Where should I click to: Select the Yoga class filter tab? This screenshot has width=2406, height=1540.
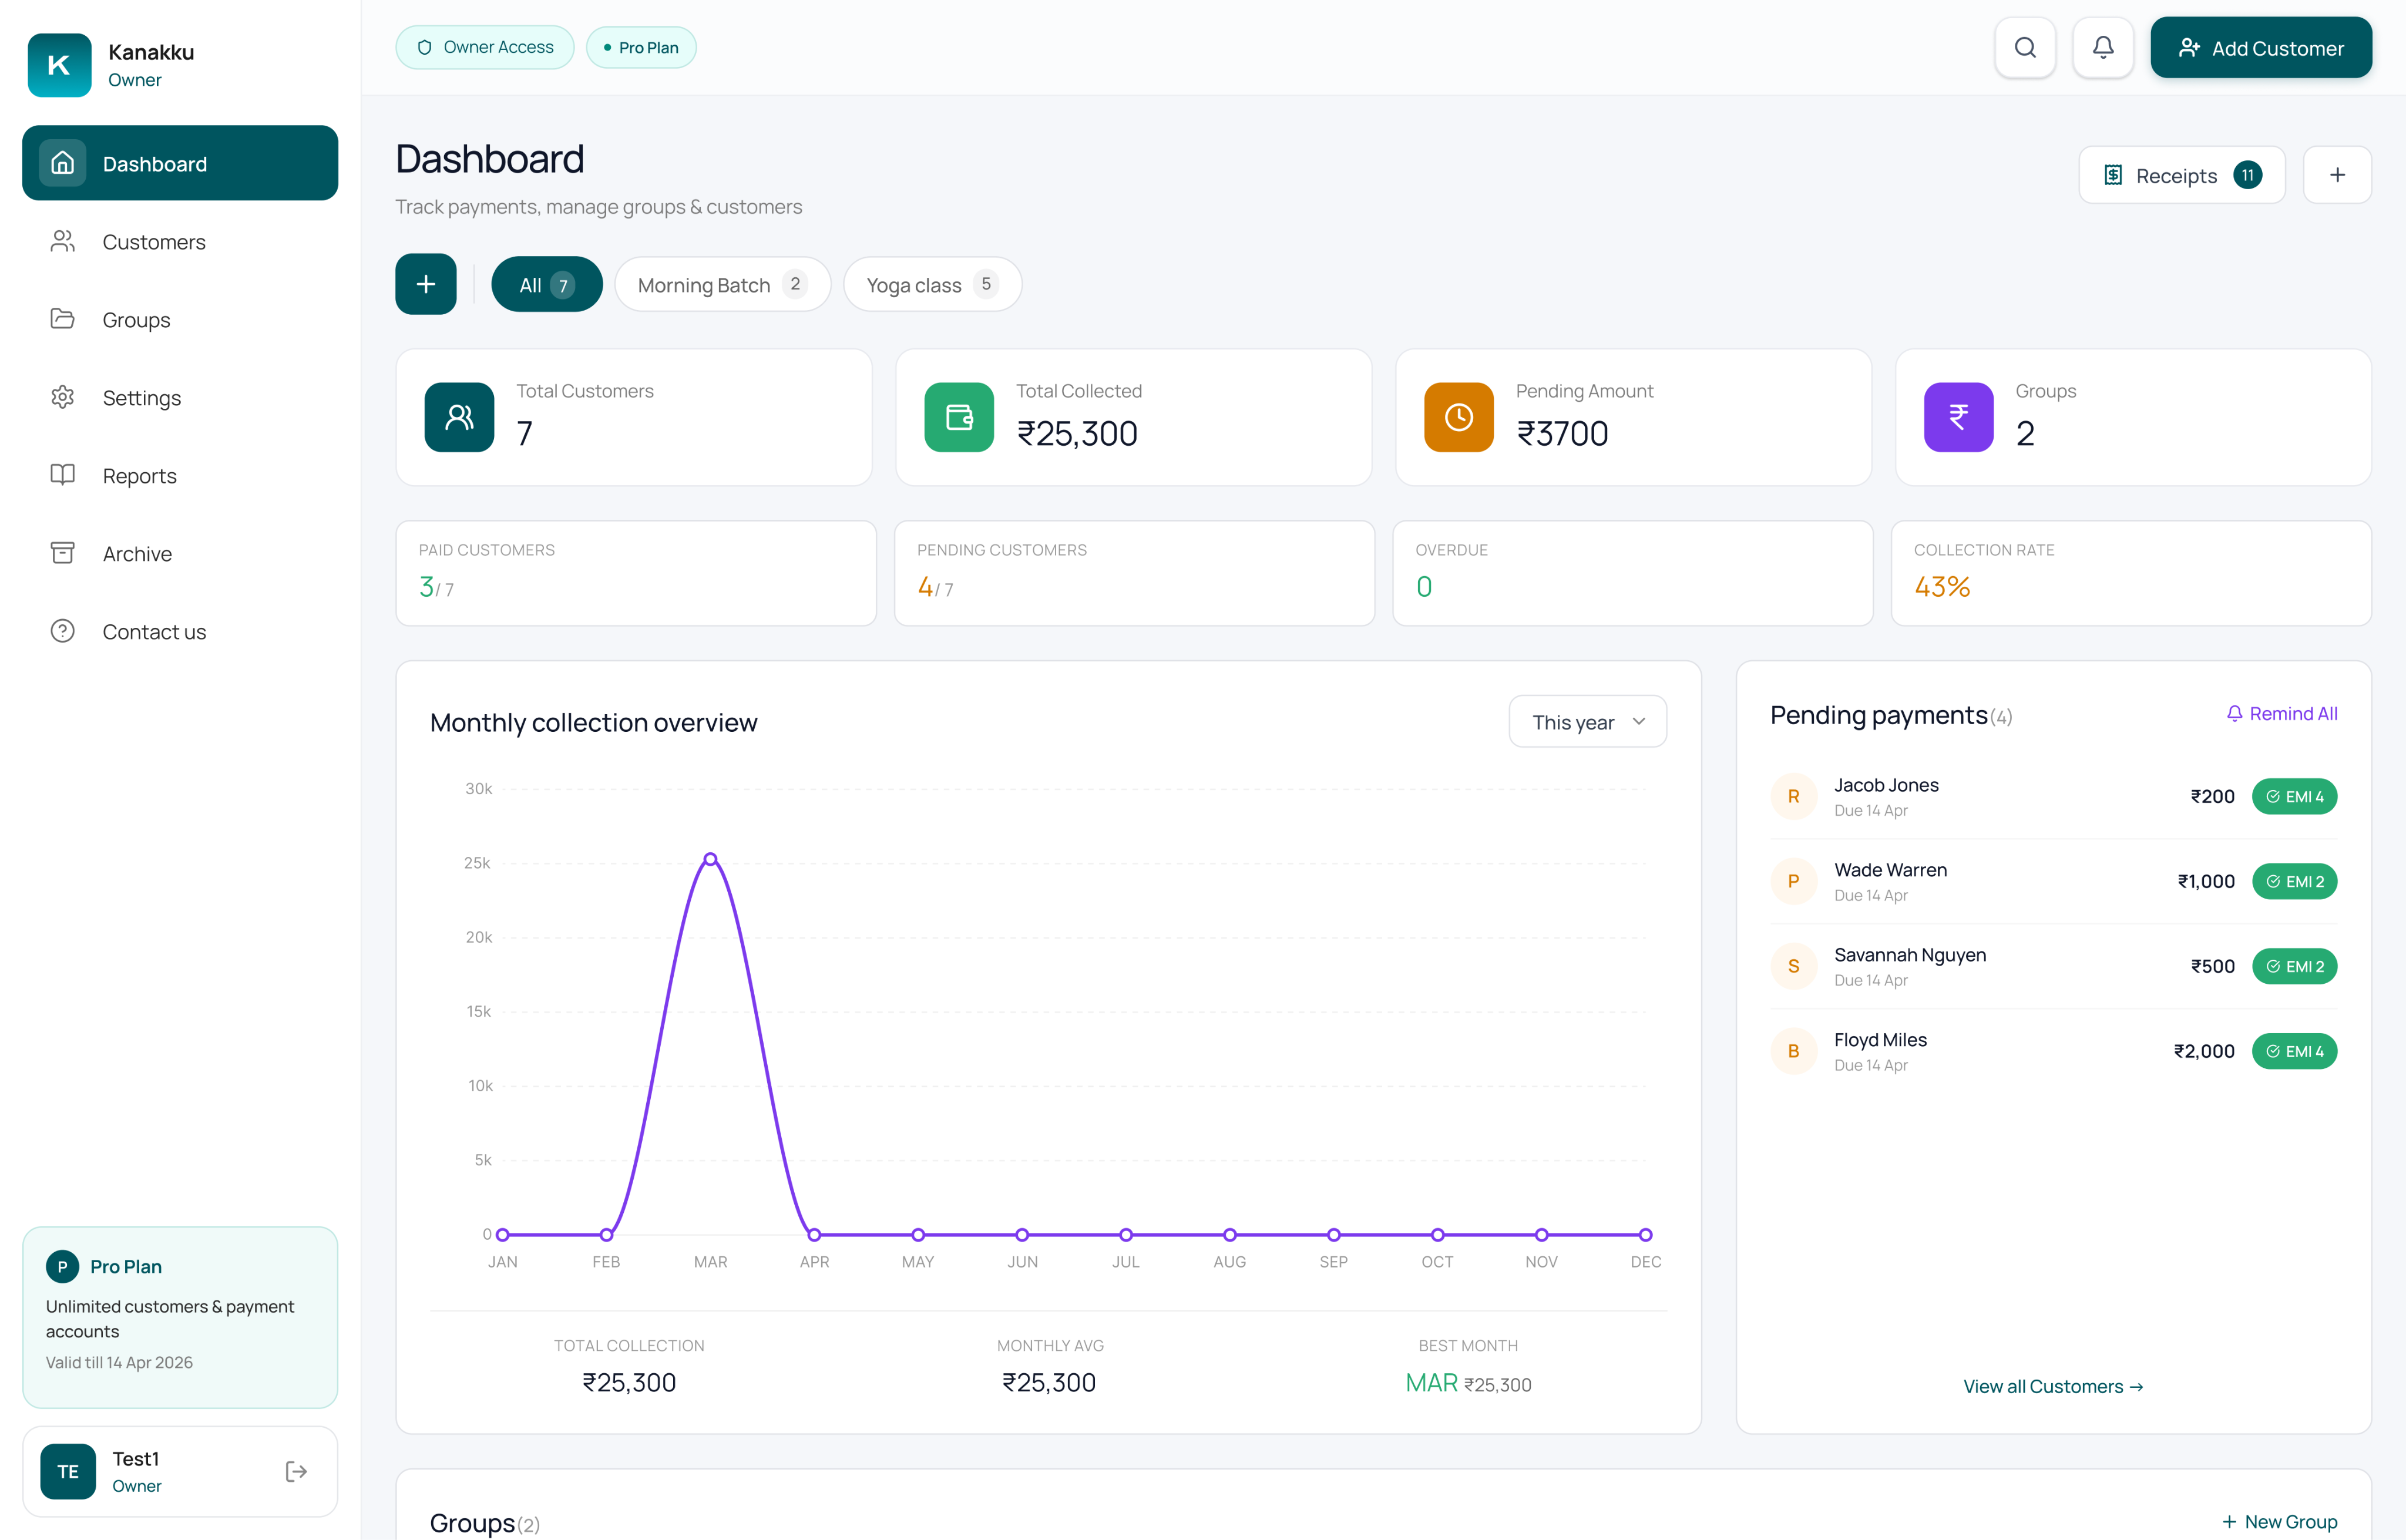[931, 284]
